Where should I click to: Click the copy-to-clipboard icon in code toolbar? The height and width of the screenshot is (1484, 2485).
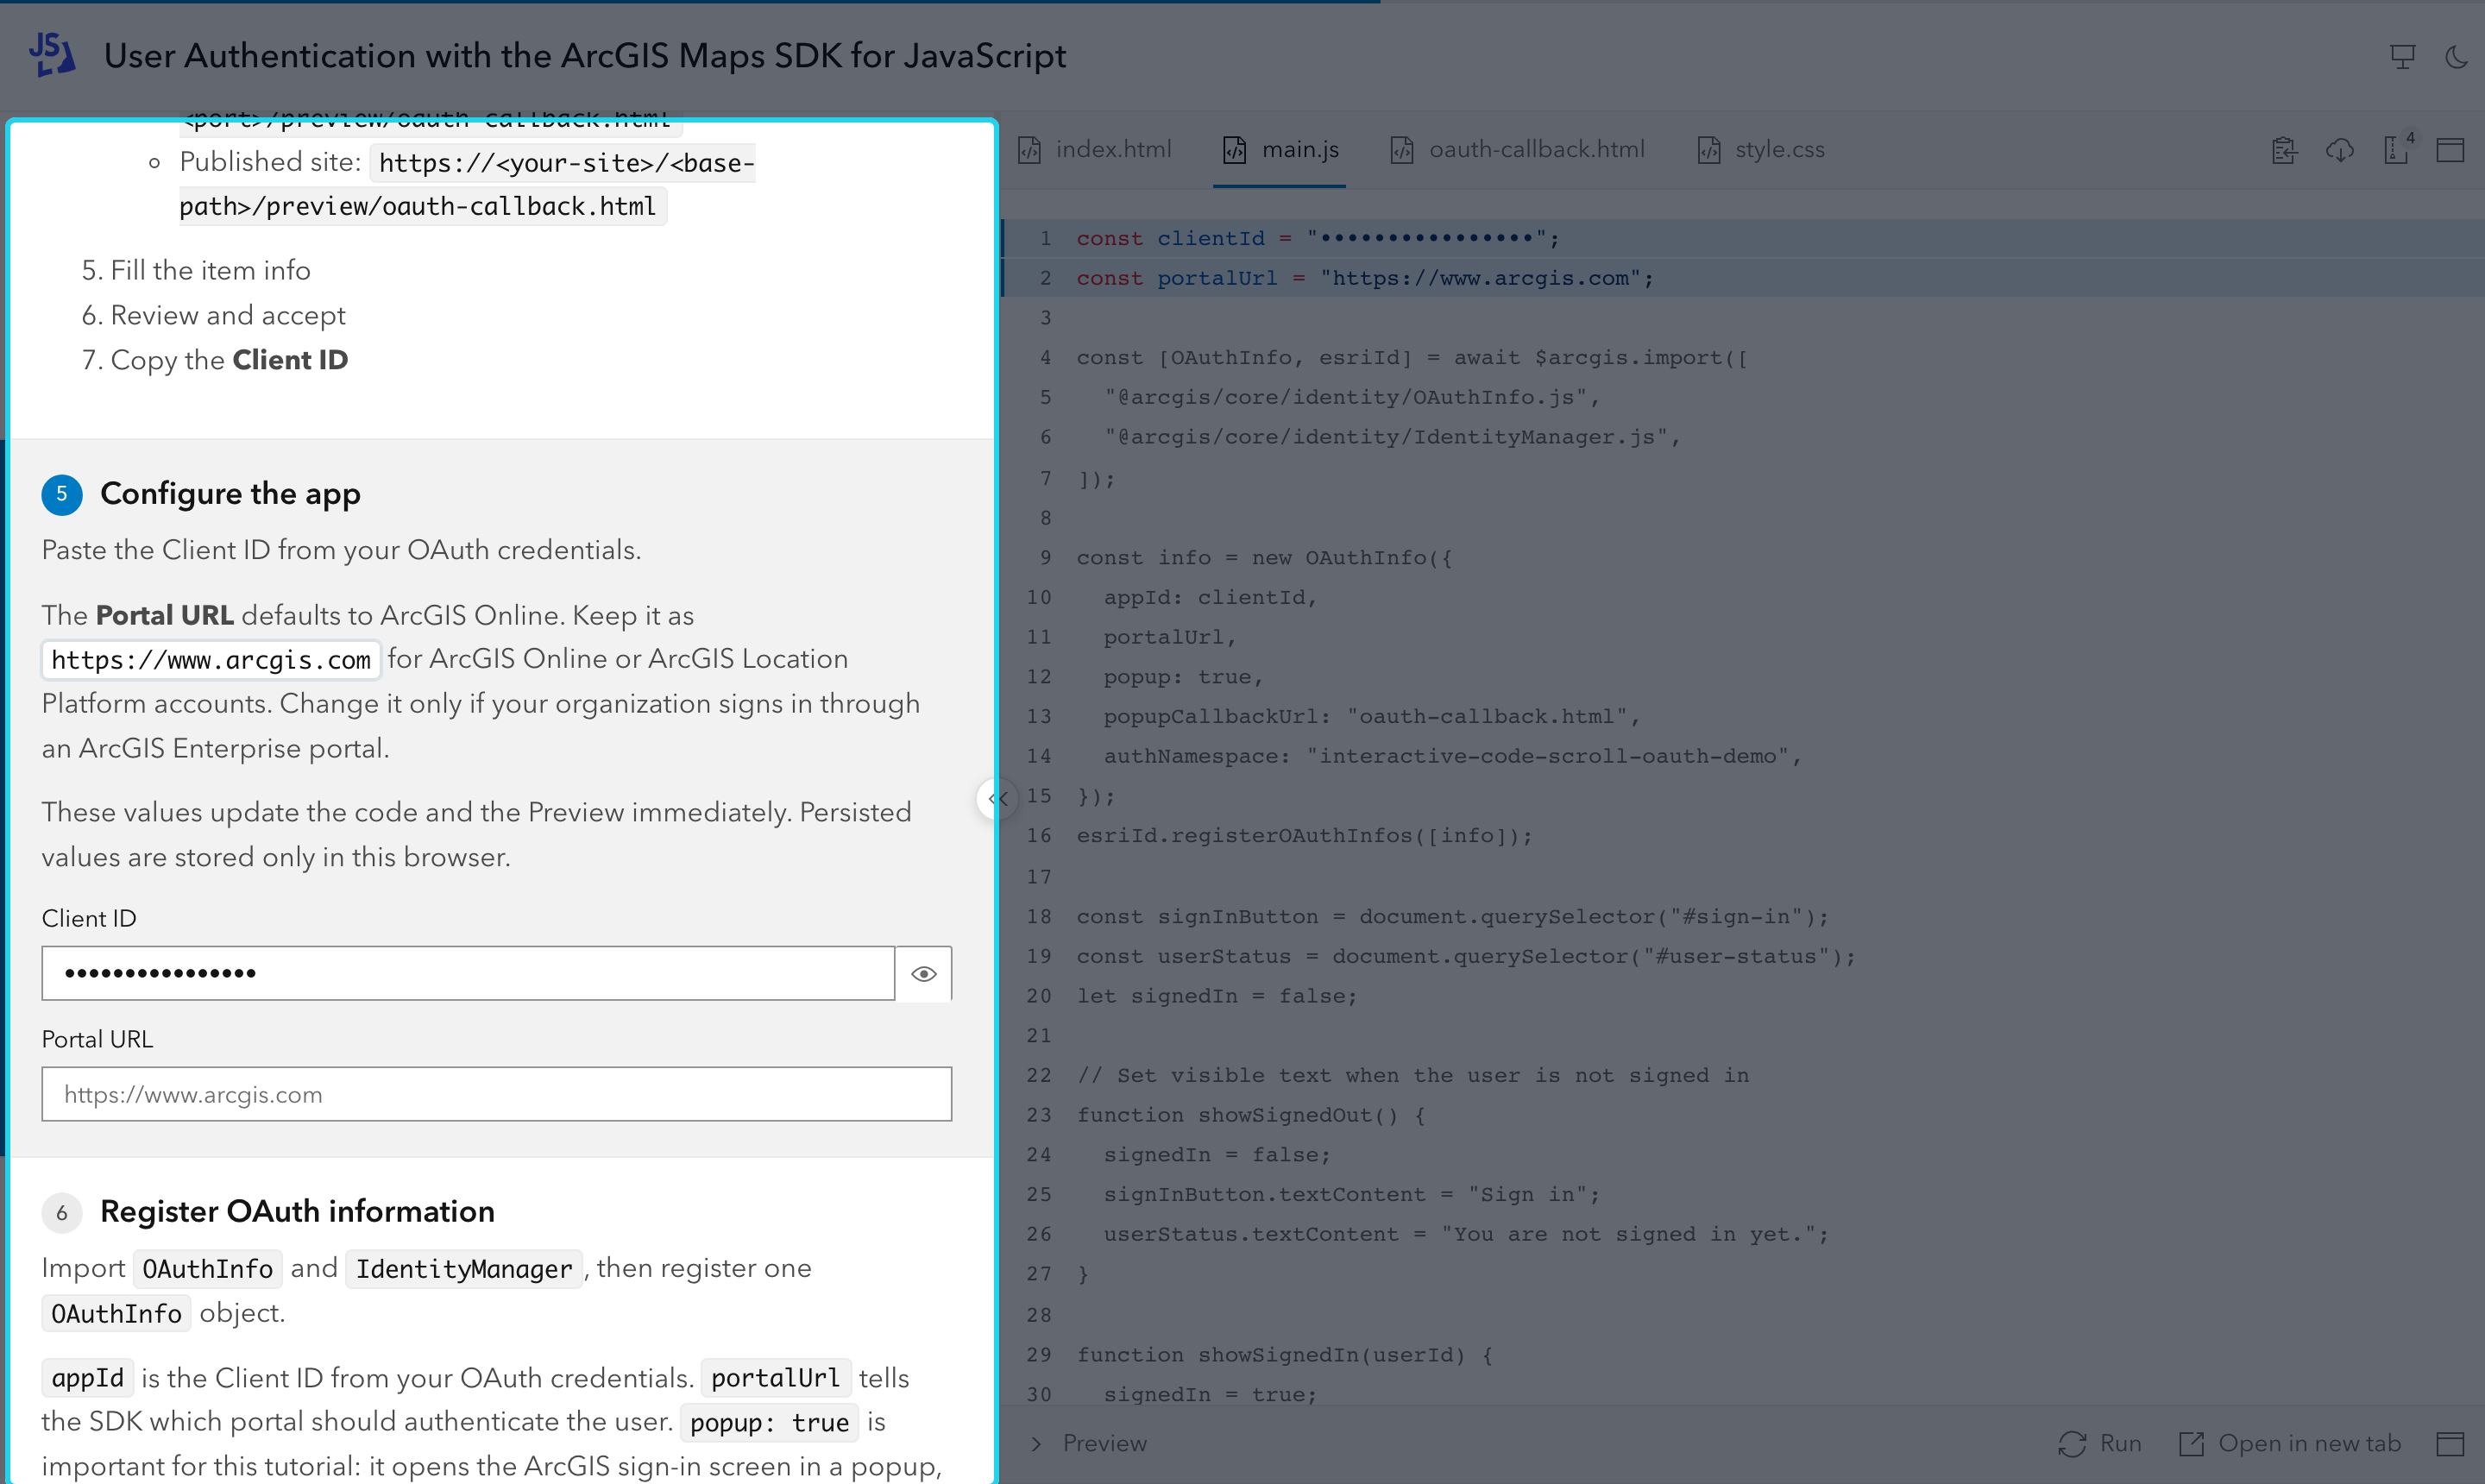2283,150
